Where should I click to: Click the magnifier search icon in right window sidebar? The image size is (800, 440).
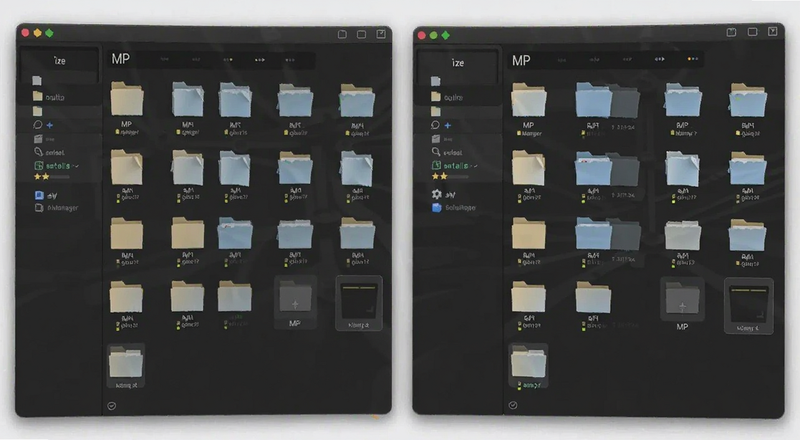[x=436, y=152]
